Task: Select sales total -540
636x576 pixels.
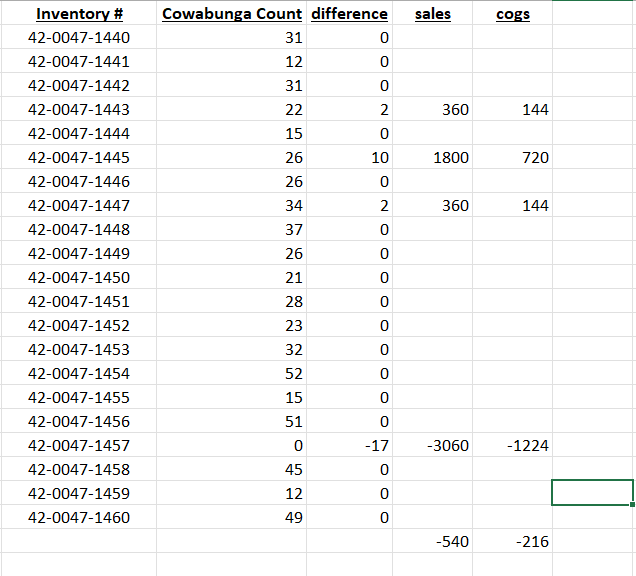Action: [x=432, y=541]
